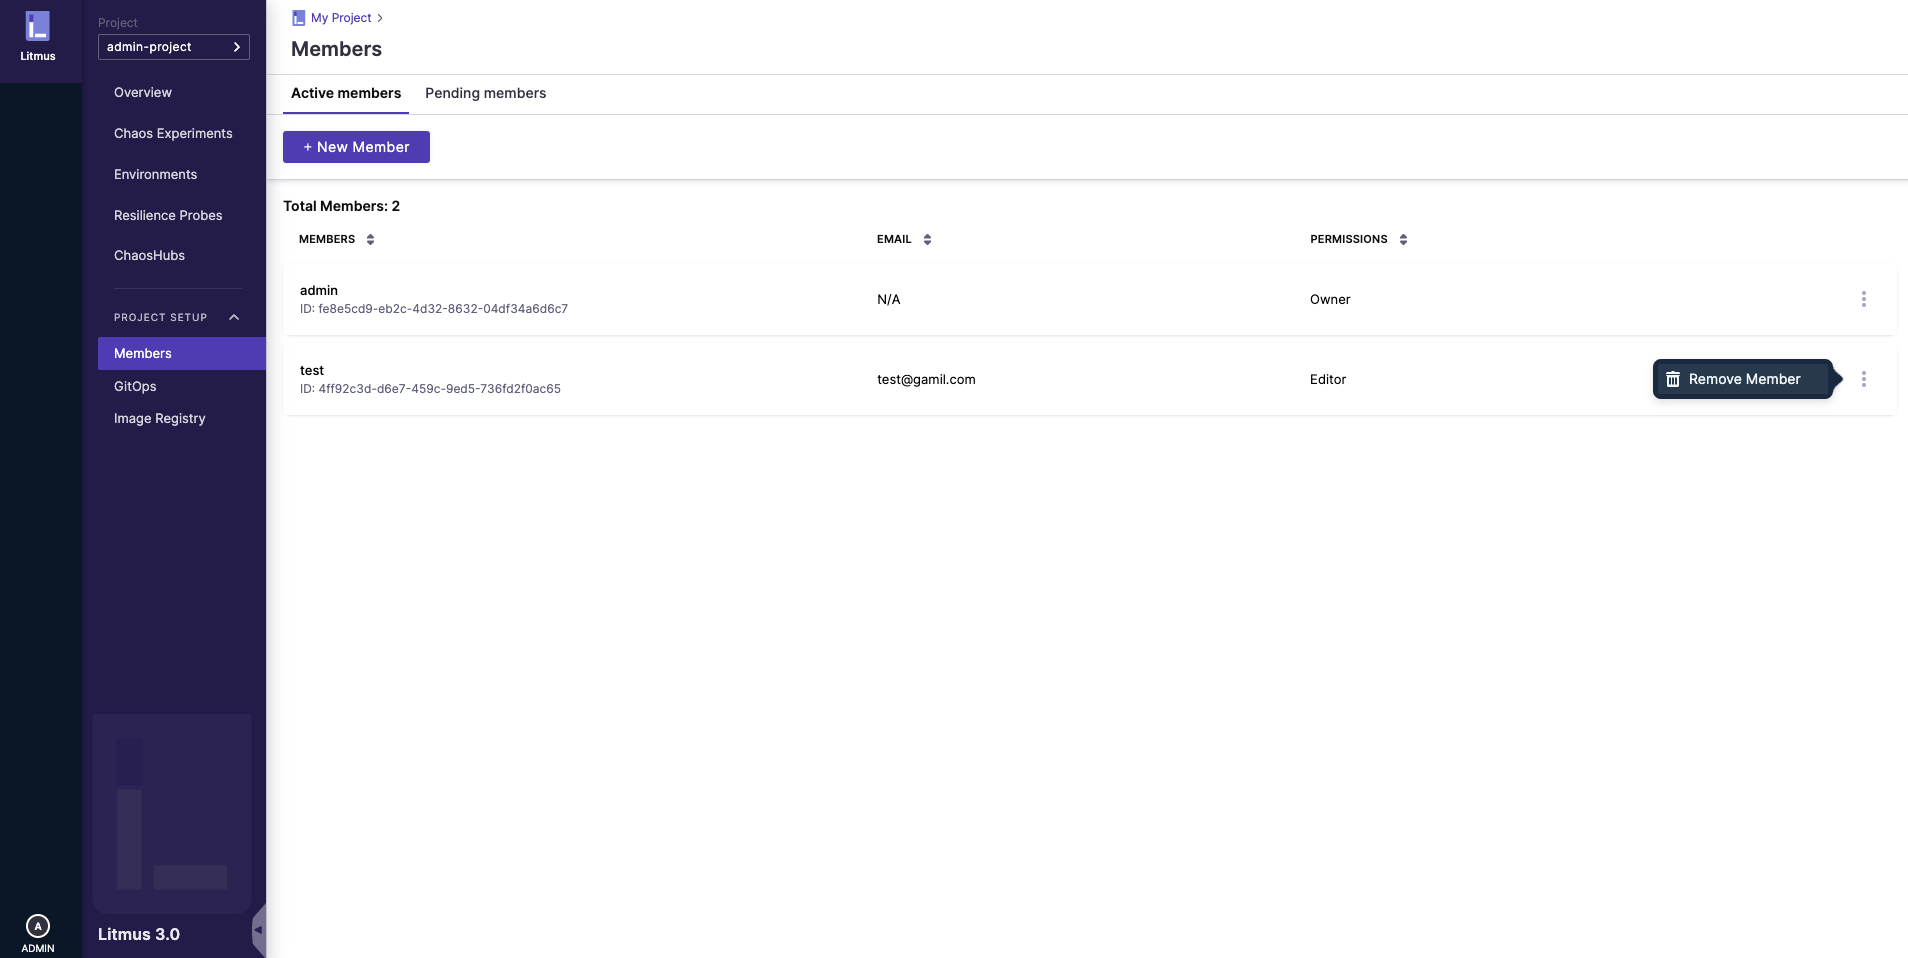The image size is (1908, 958).
Task: Open kebab menu for admin row
Action: coord(1863,299)
